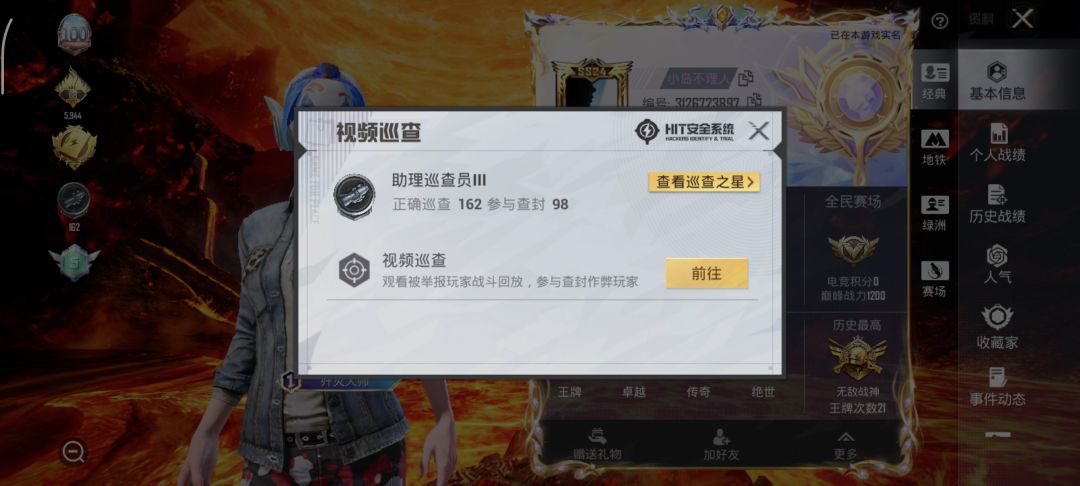This screenshot has width=1080, height=486.
Task: Click the help question mark icon
Action: point(939,21)
